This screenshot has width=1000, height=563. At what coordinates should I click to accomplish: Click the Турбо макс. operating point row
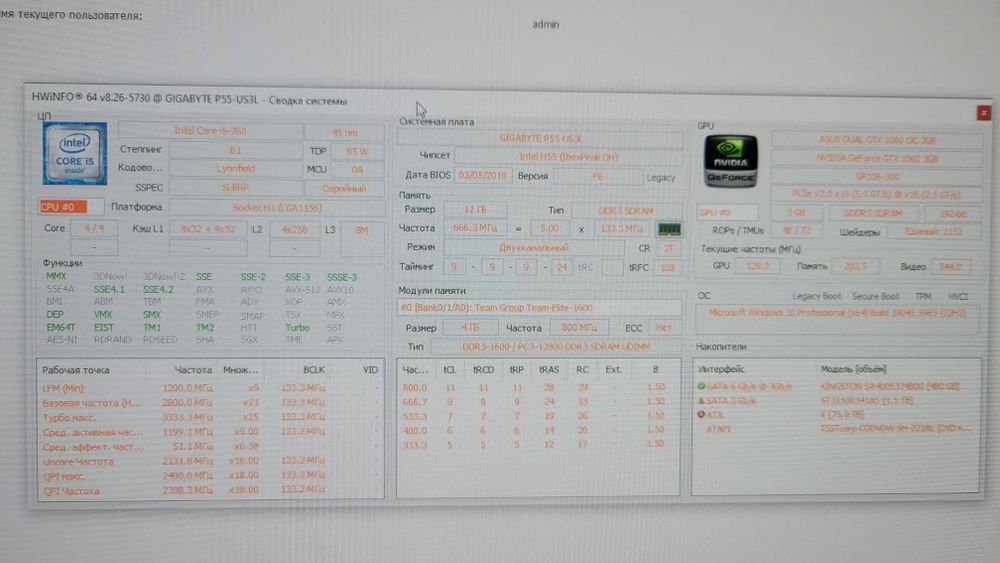click(x=210, y=417)
